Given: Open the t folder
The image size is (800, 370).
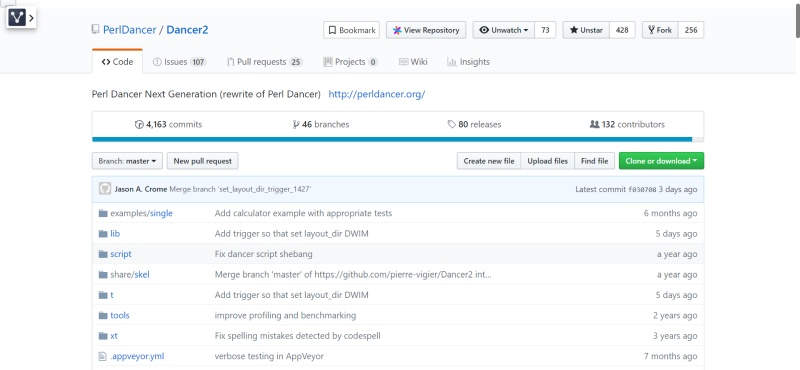Looking at the screenshot, I should tap(112, 295).
